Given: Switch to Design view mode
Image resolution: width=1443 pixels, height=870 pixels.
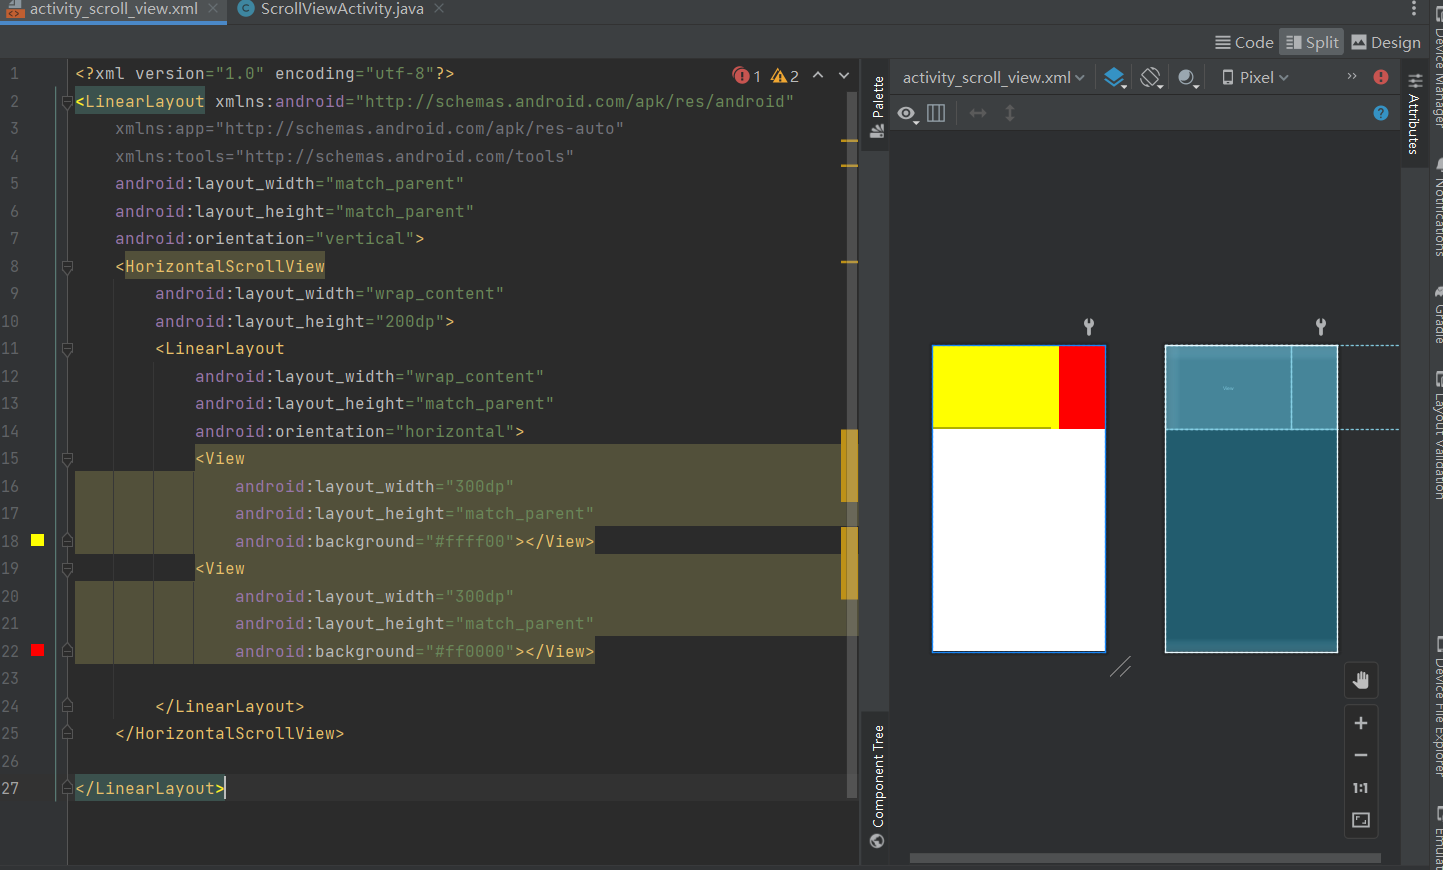Looking at the screenshot, I should (1386, 42).
